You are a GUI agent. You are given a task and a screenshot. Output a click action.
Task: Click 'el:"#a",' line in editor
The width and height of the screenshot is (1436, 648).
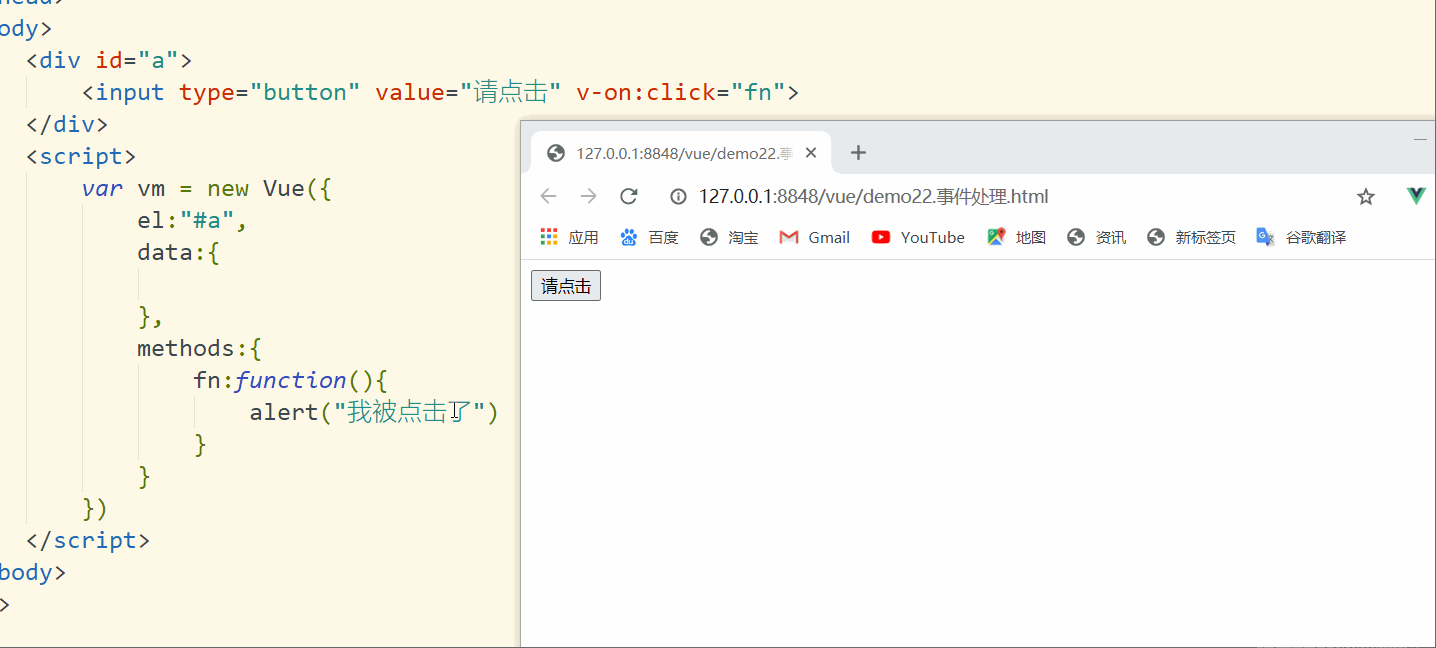[x=193, y=220]
